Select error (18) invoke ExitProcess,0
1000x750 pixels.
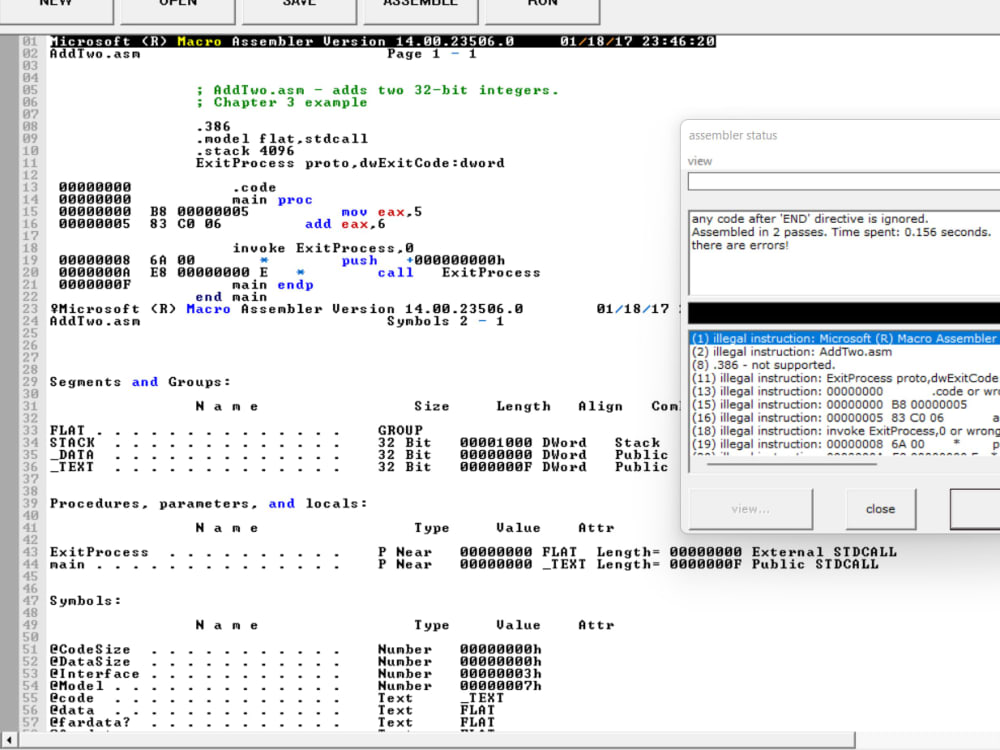tap(845, 431)
